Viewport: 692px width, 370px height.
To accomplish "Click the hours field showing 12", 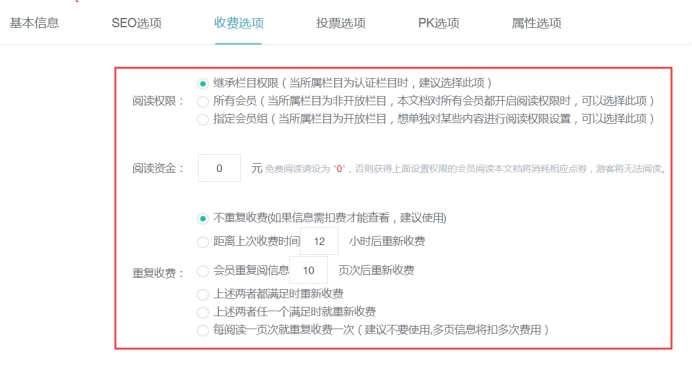I will pyautogui.click(x=320, y=241).
